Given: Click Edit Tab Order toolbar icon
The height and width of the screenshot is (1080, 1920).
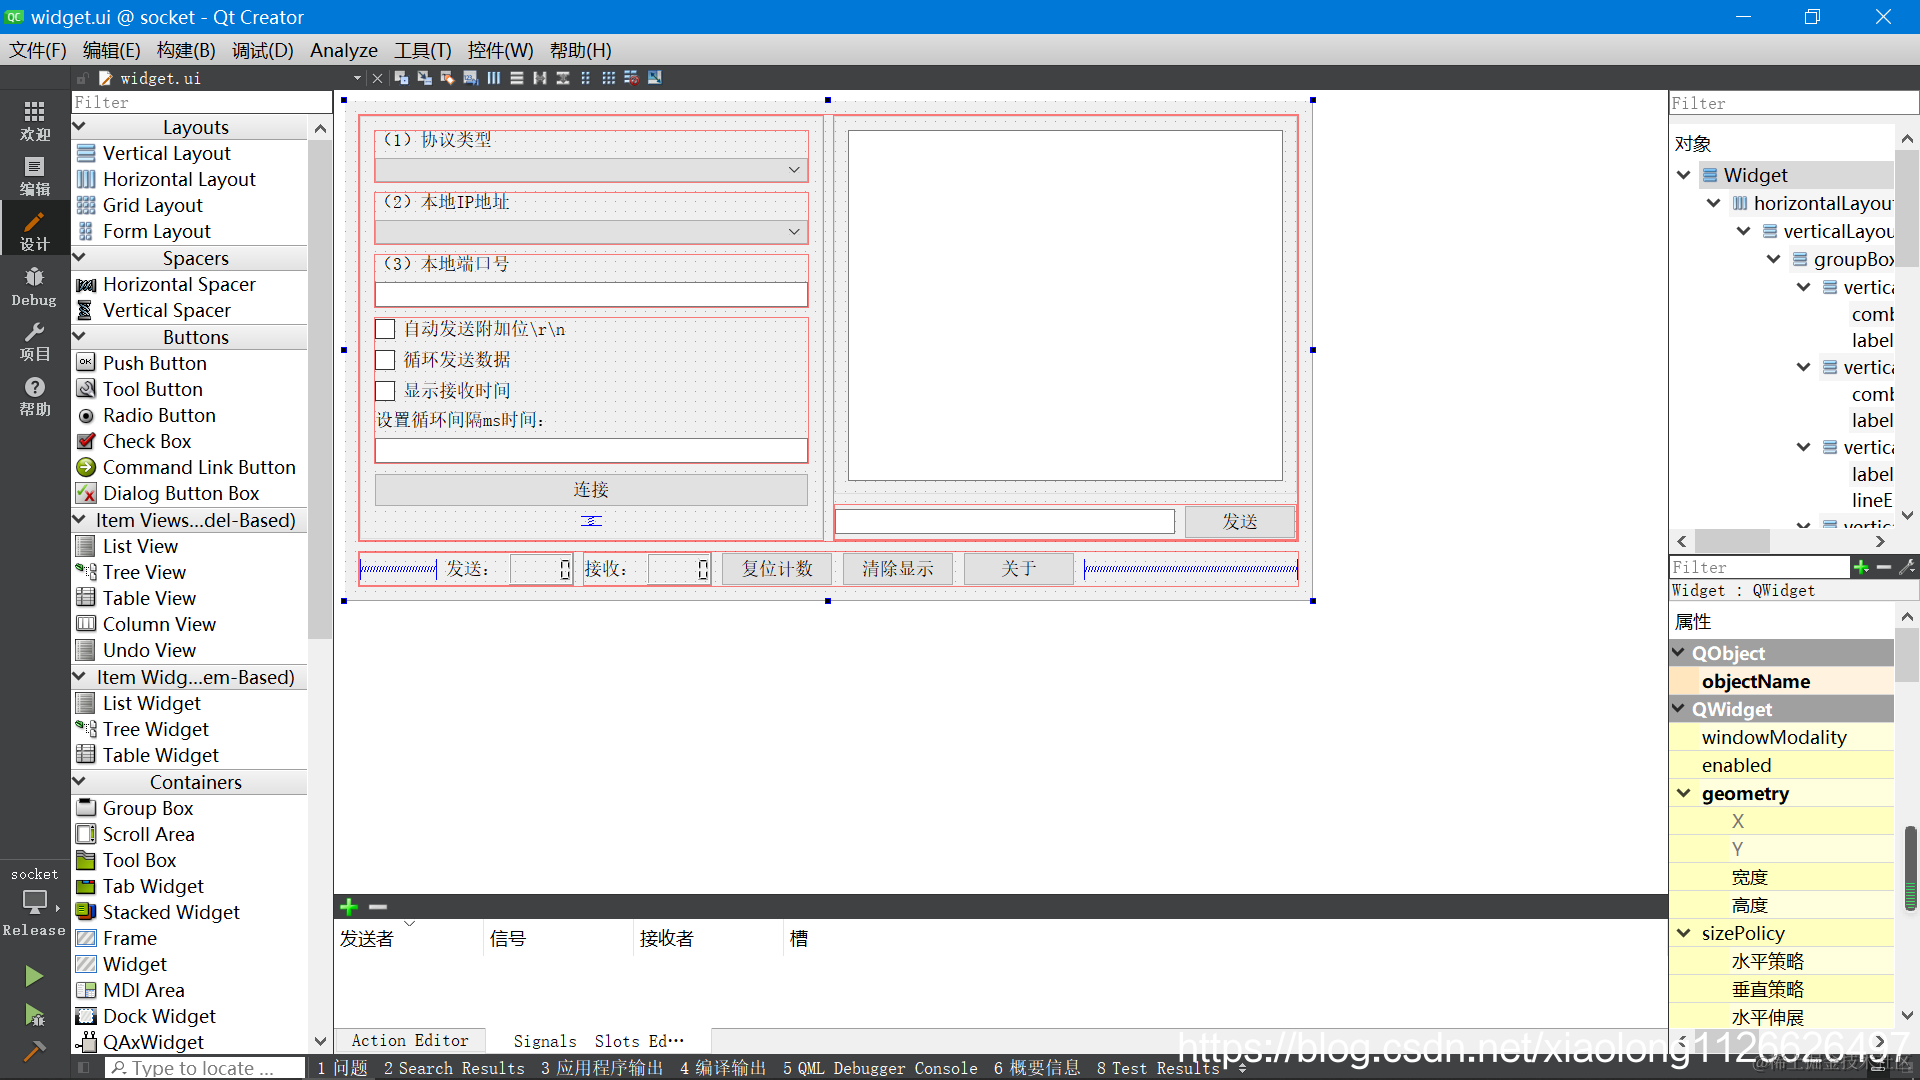Looking at the screenshot, I should (470, 78).
